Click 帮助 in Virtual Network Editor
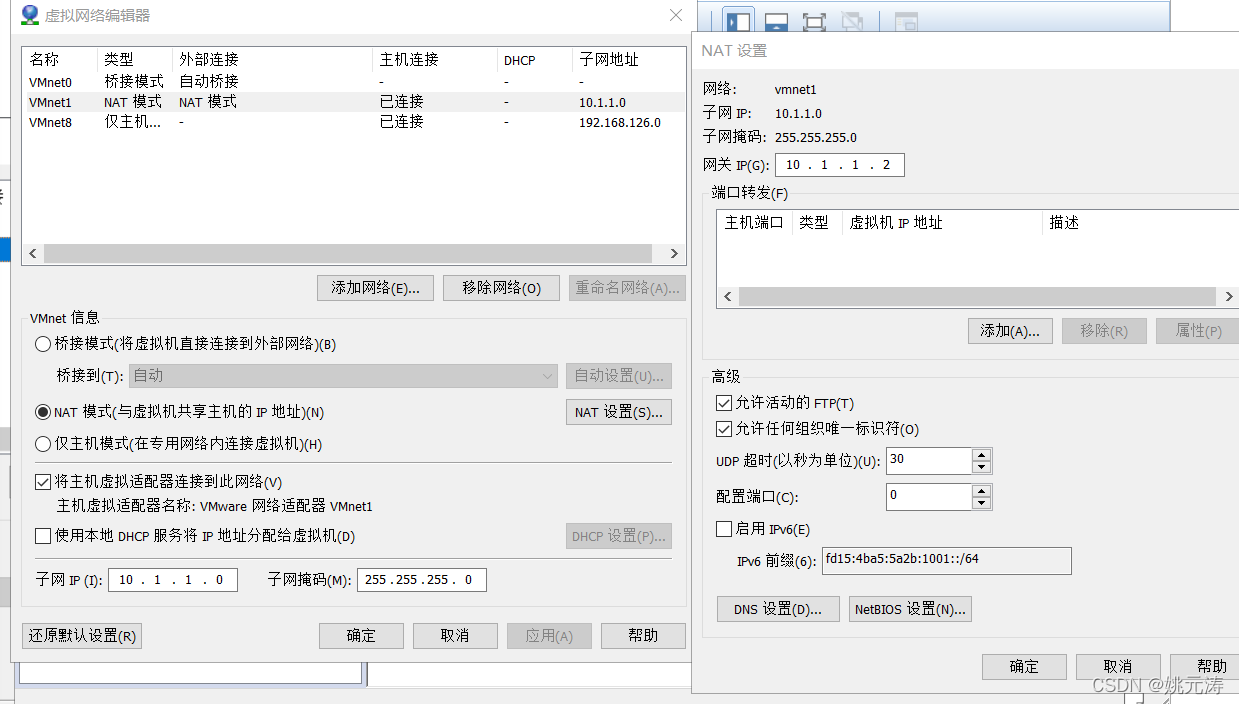The image size is (1239, 704). coord(643,636)
